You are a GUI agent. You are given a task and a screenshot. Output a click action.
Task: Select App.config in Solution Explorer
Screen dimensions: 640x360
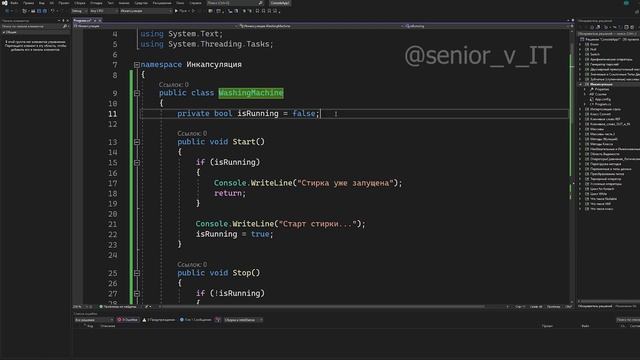tap(602, 99)
